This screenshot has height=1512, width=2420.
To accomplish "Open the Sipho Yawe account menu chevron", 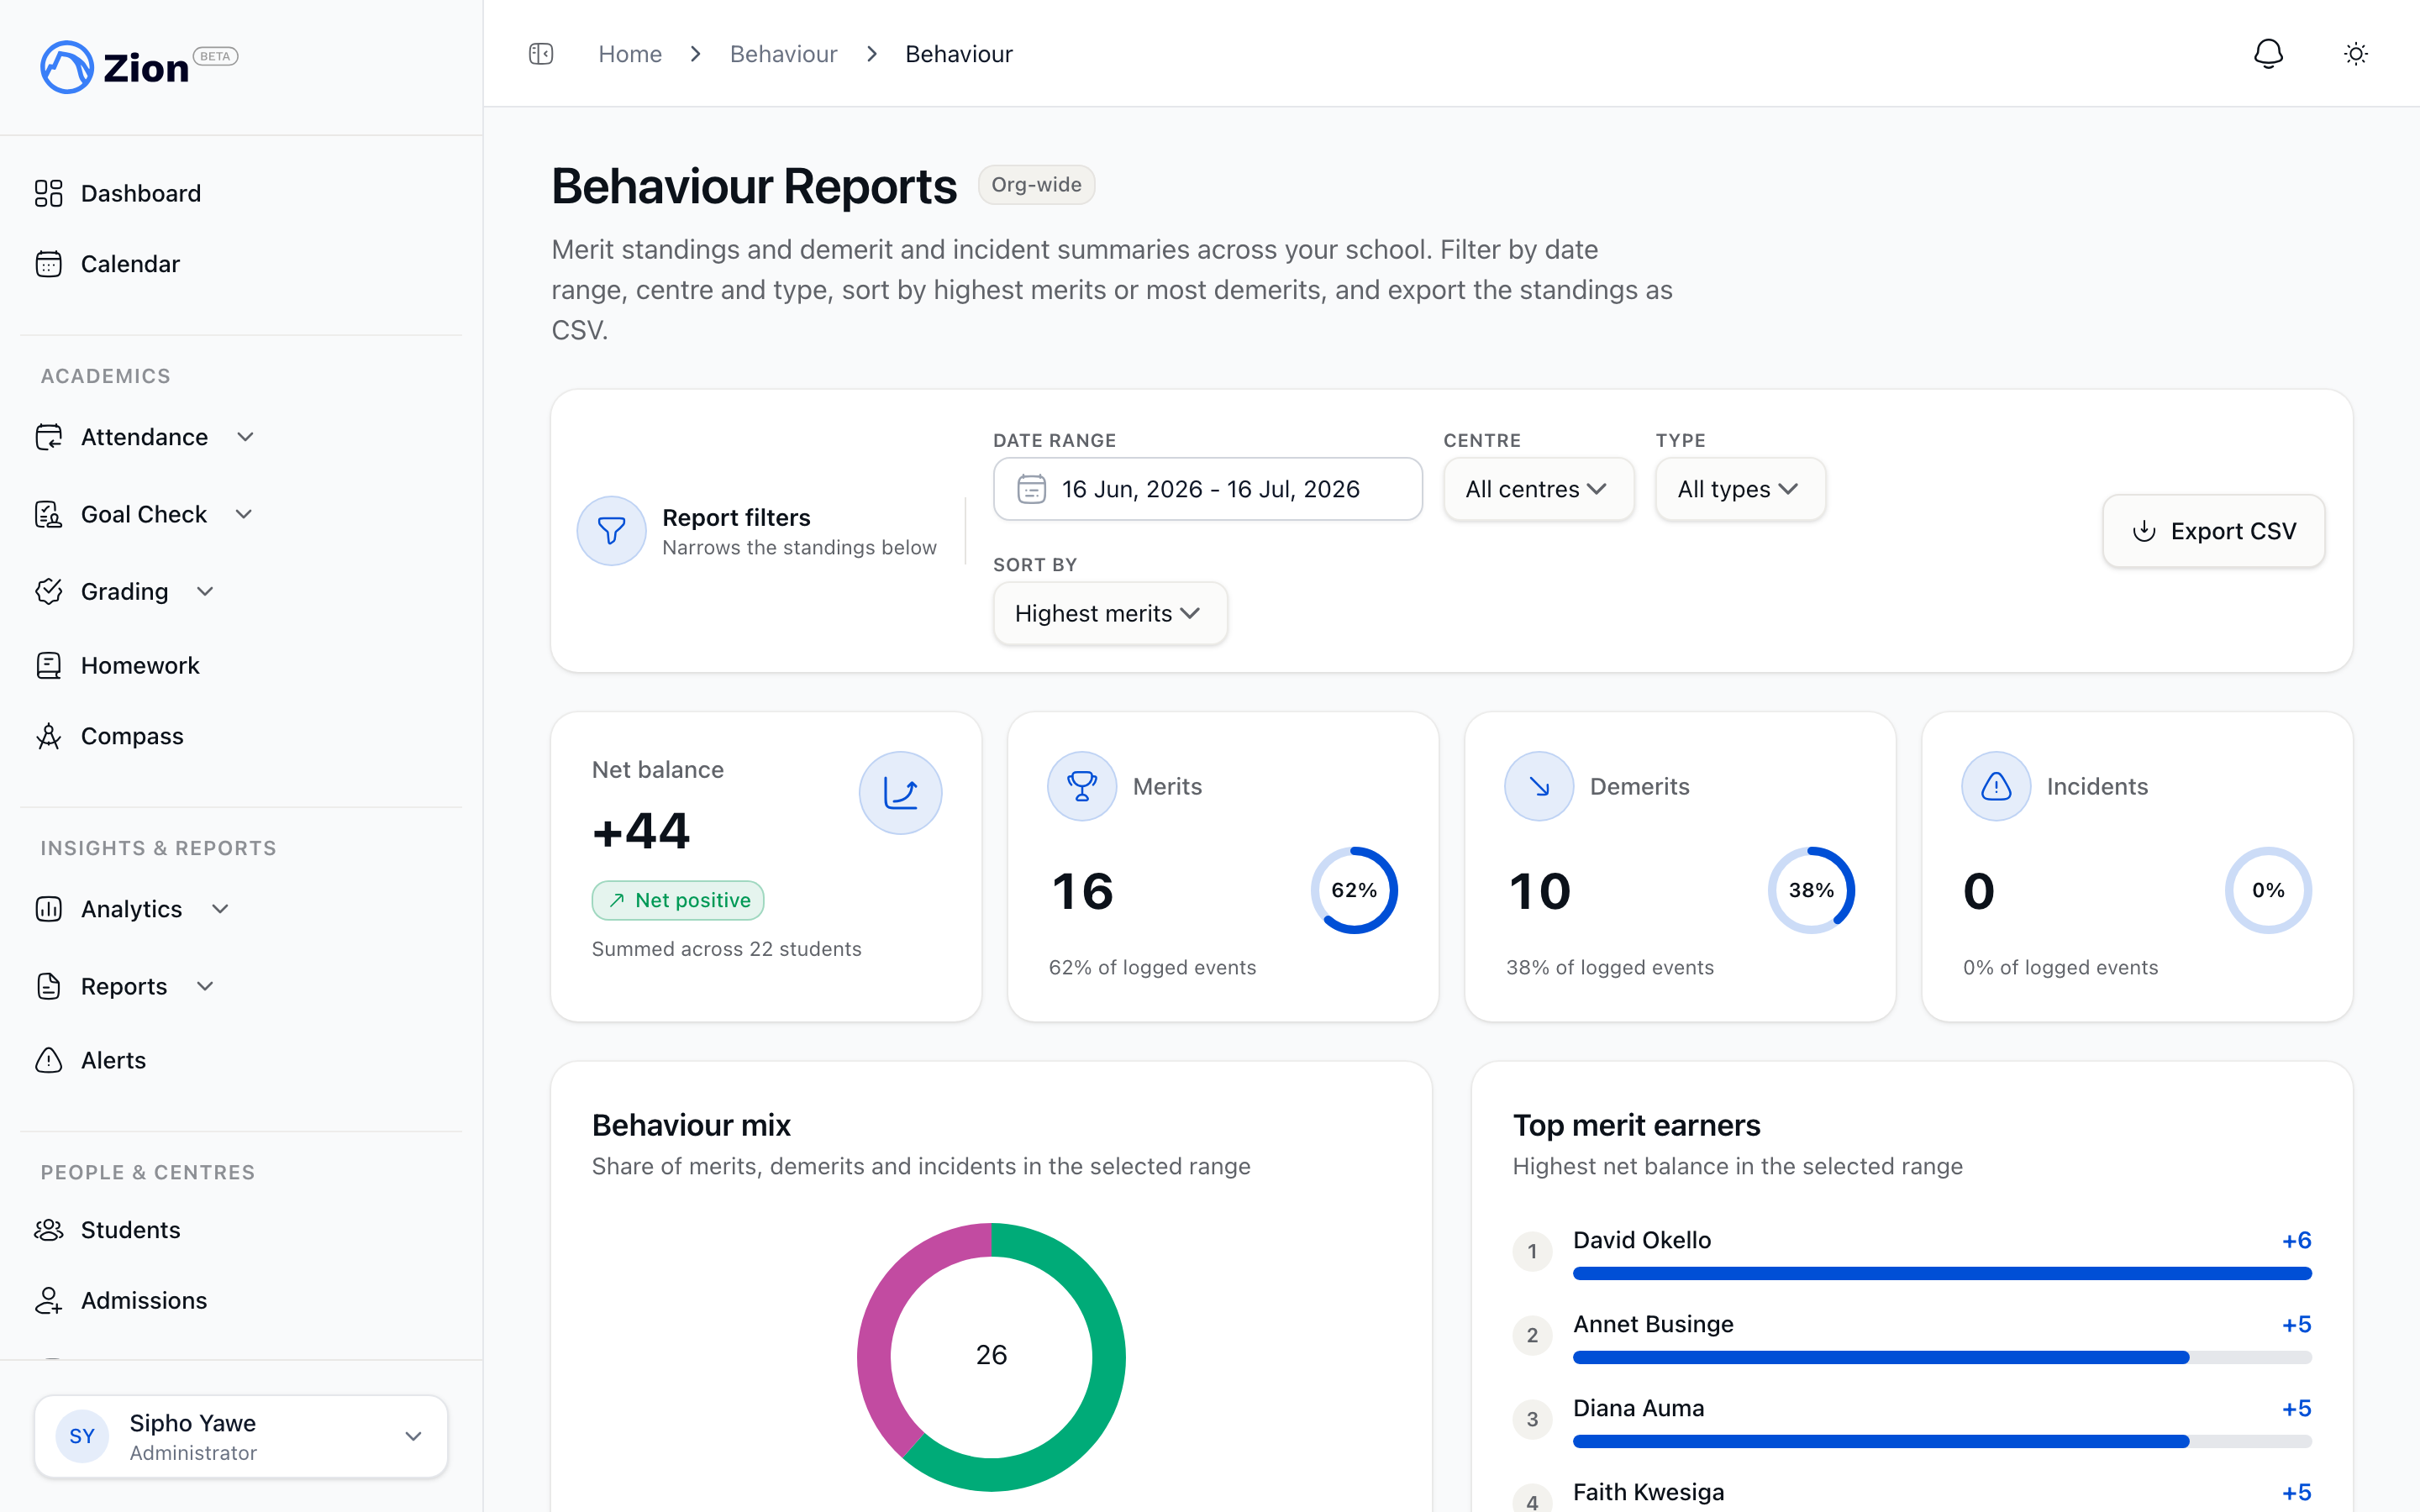I will 413,1436.
